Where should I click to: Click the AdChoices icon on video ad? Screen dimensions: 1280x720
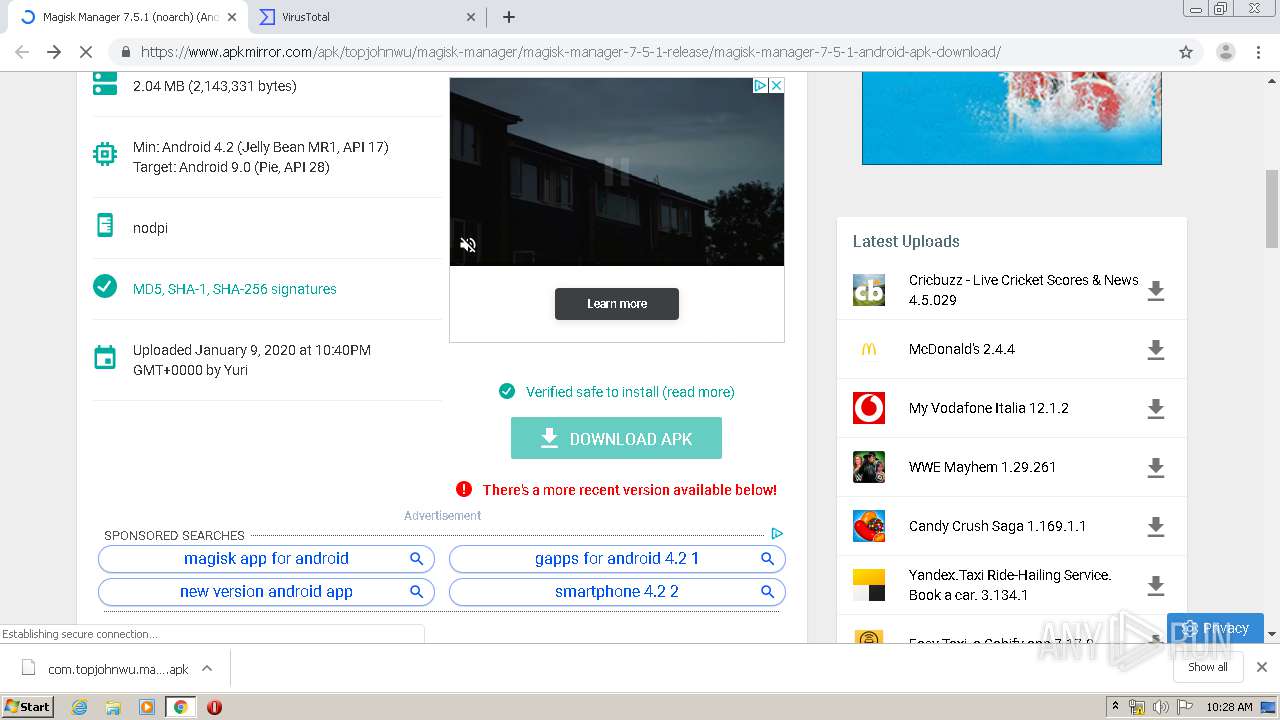point(760,86)
